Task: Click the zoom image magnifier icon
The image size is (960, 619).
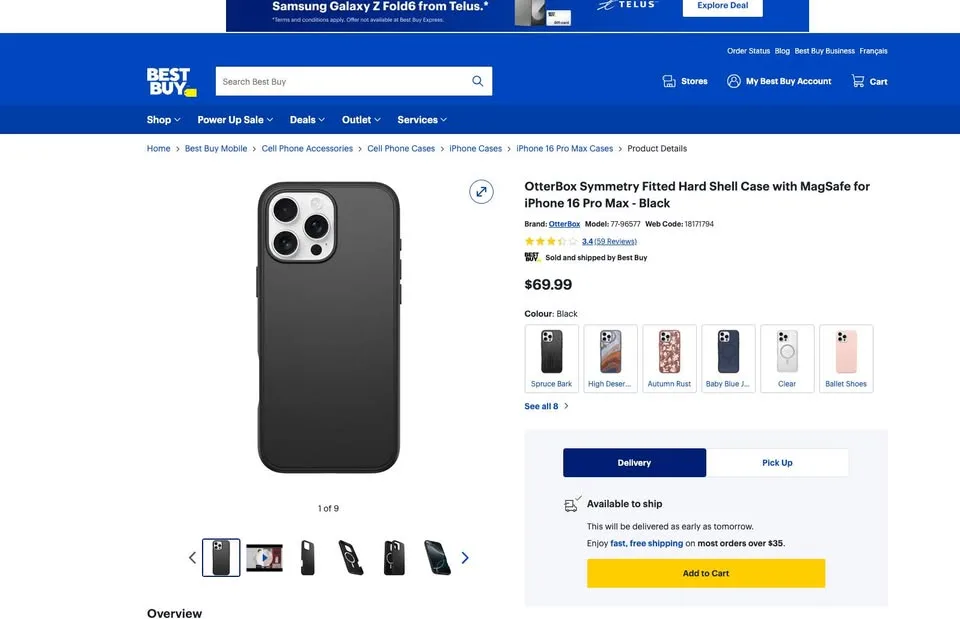Action: click(481, 191)
